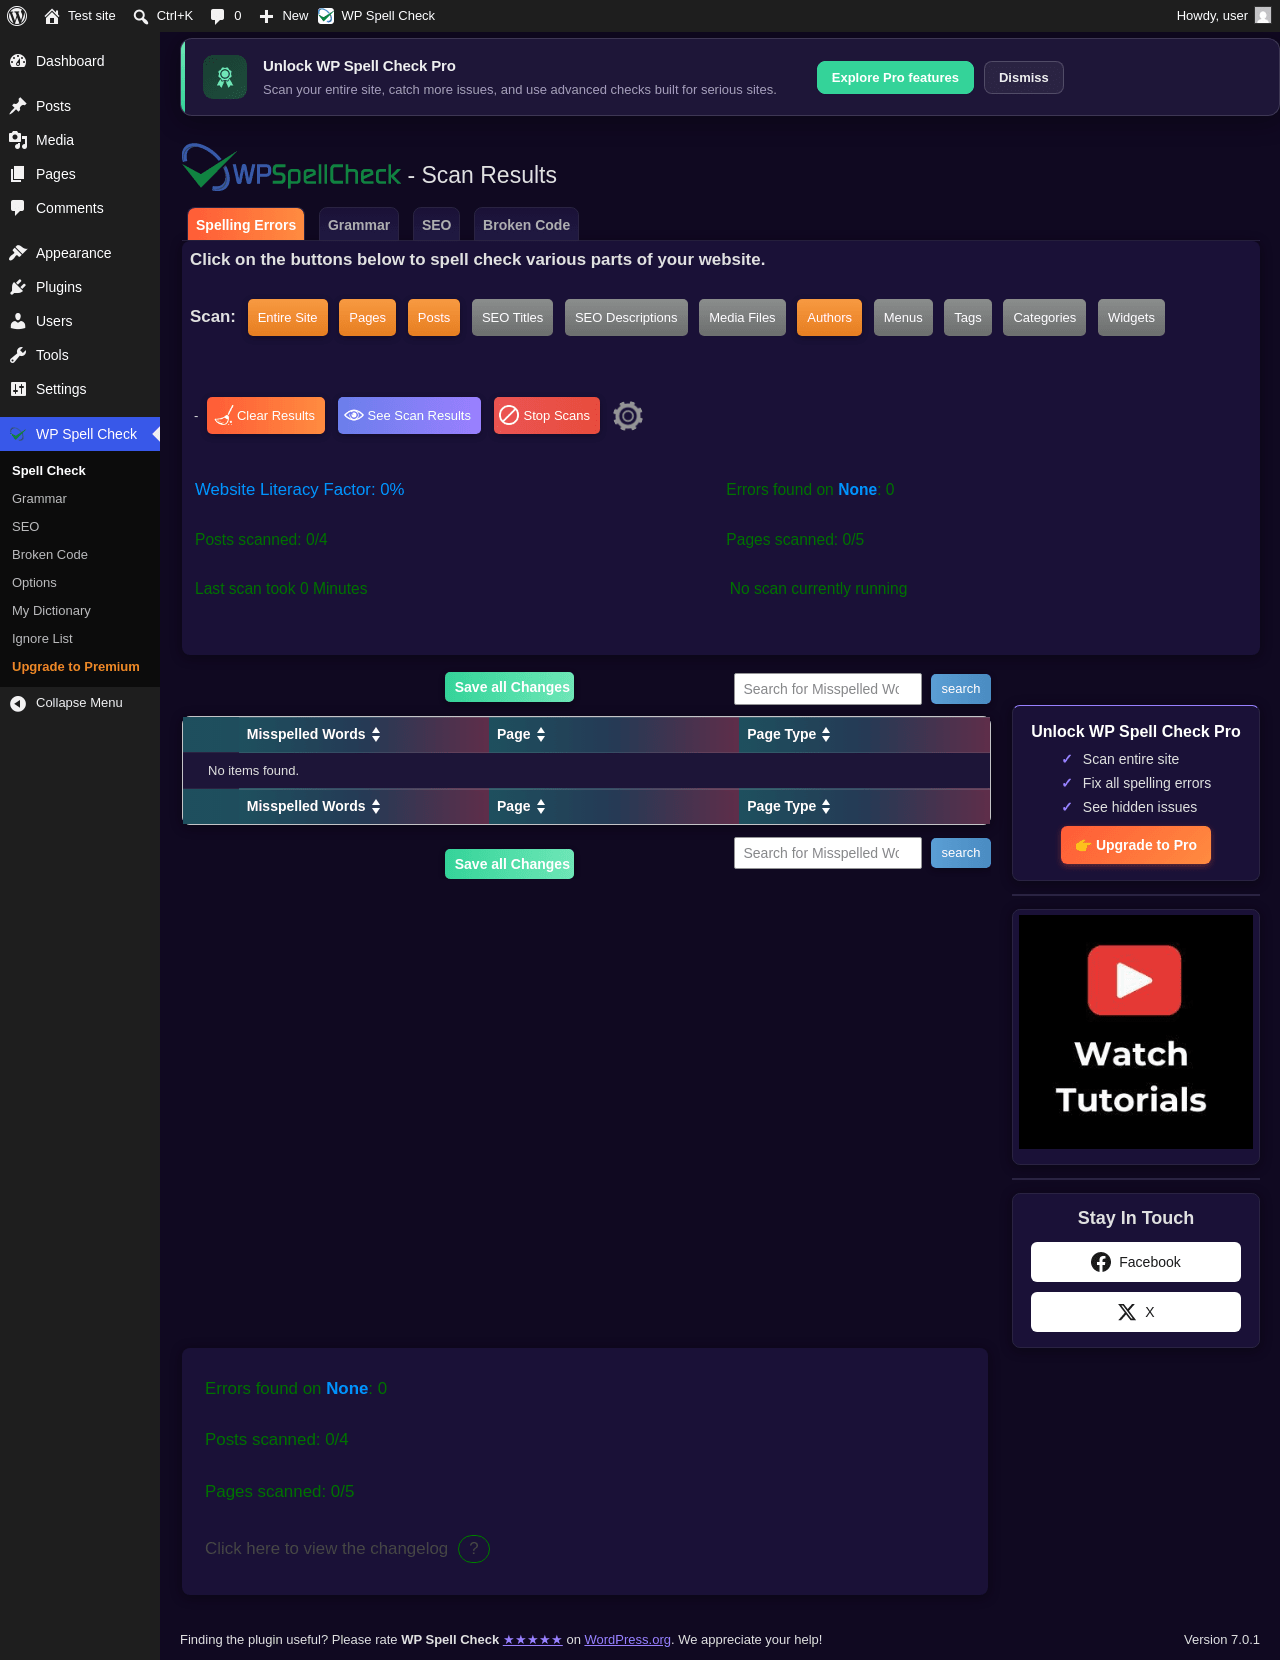Click the Pro badge icon in banner
Image resolution: width=1280 pixels, height=1660 pixels.
(225, 77)
